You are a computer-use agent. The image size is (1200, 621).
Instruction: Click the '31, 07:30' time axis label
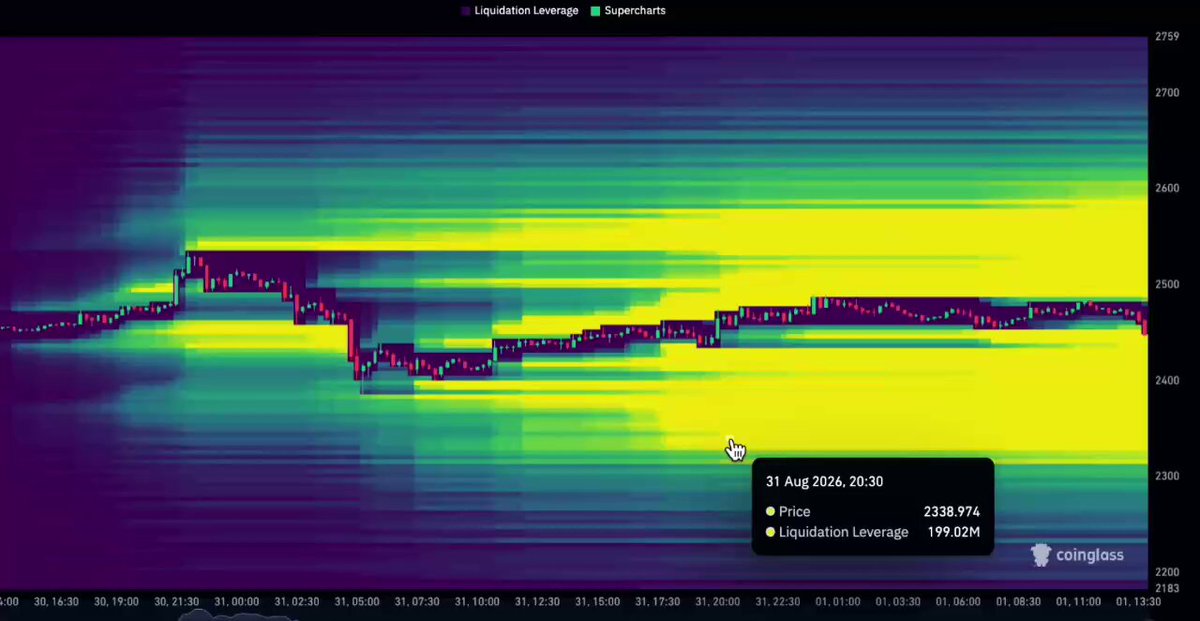click(416, 602)
